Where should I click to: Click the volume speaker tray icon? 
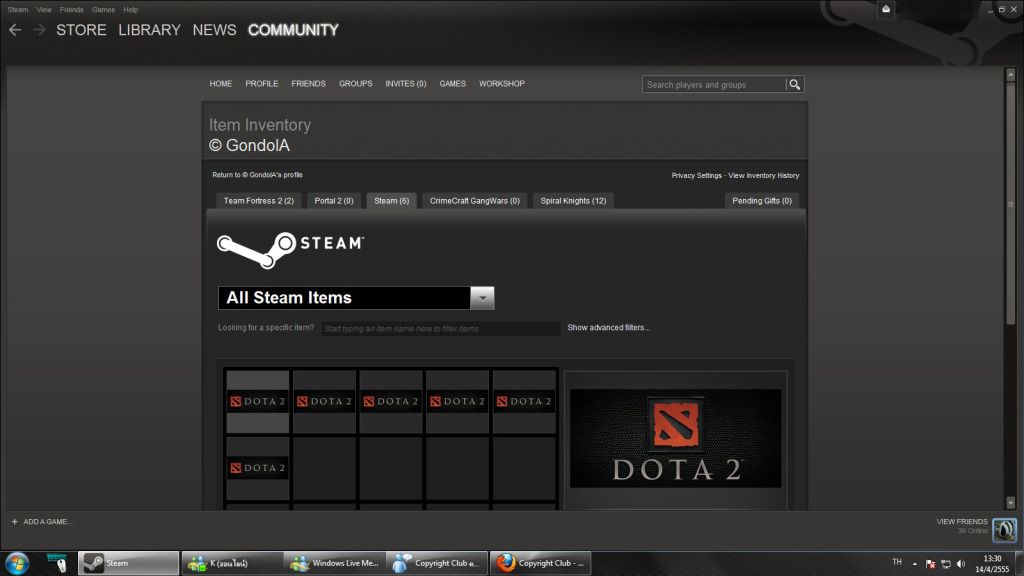tap(960, 563)
